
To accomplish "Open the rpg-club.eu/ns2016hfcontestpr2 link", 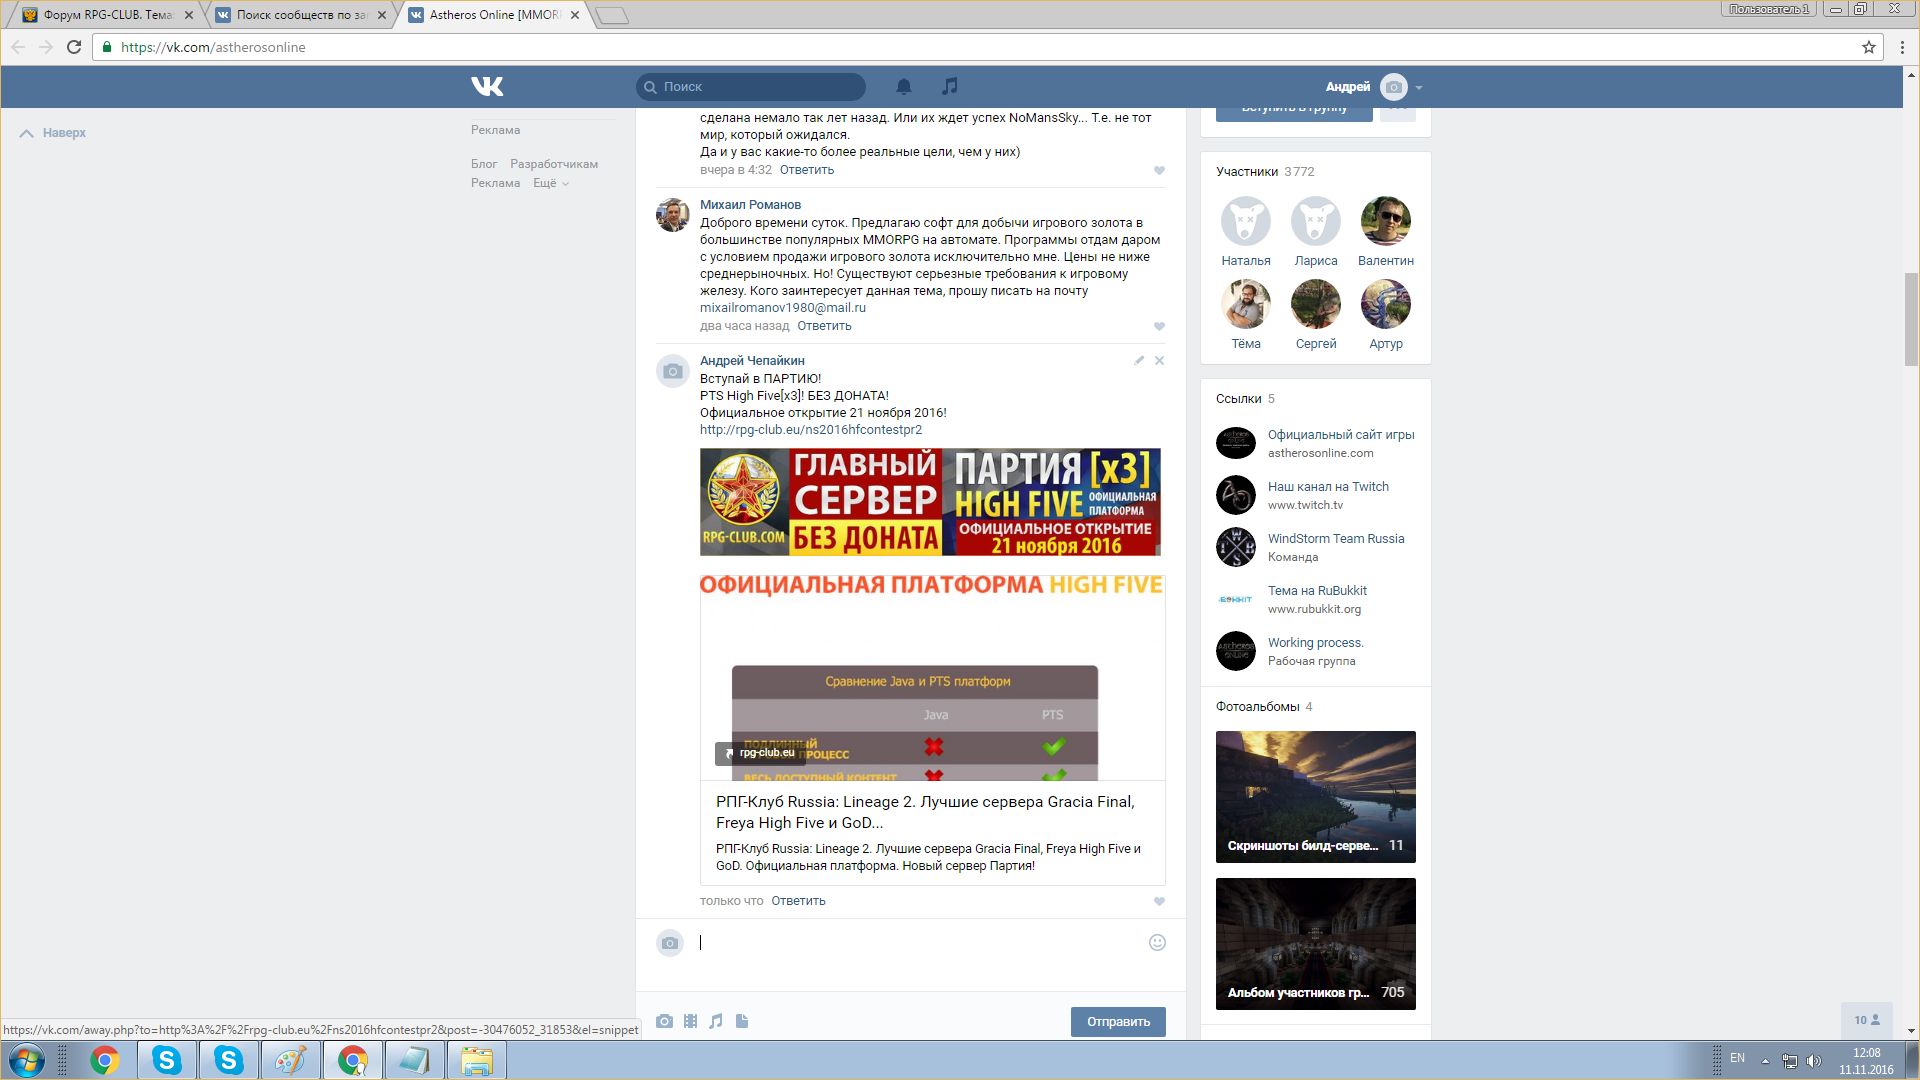I will [x=811, y=430].
